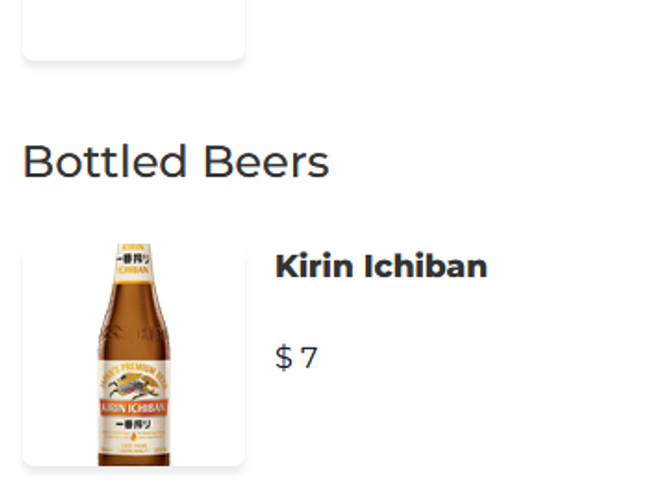Click the "Premium Beer" arc text on label
This screenshot has height=500, width=667.
(134, 365)
